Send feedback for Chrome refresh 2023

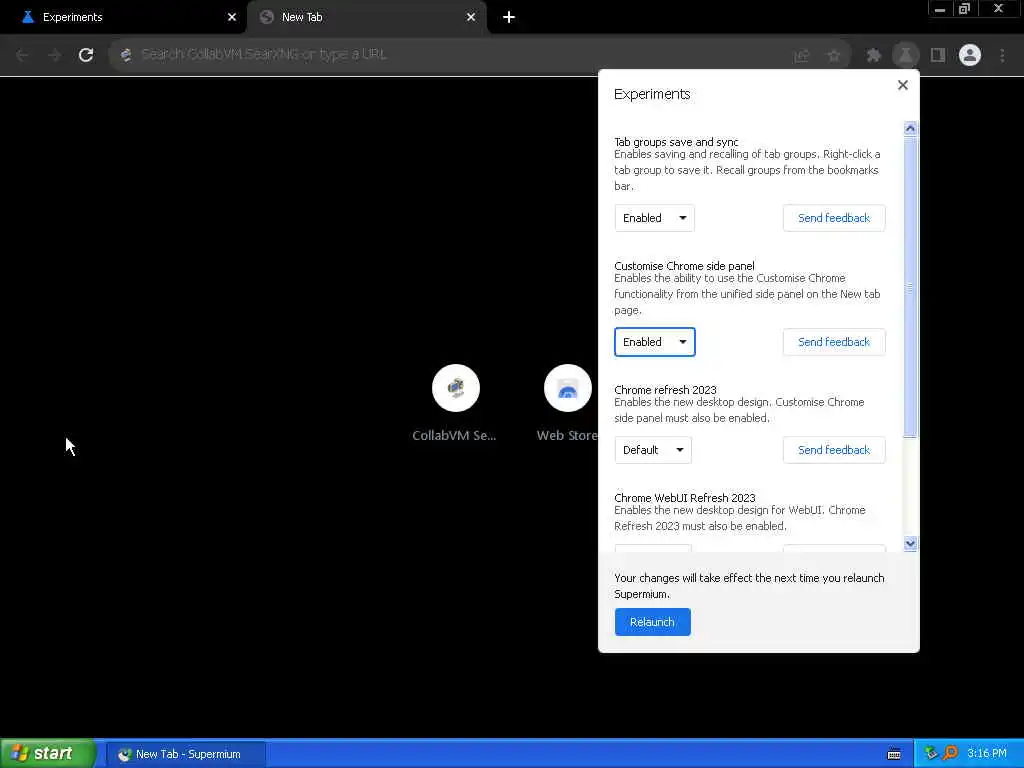tap(834, 450)
